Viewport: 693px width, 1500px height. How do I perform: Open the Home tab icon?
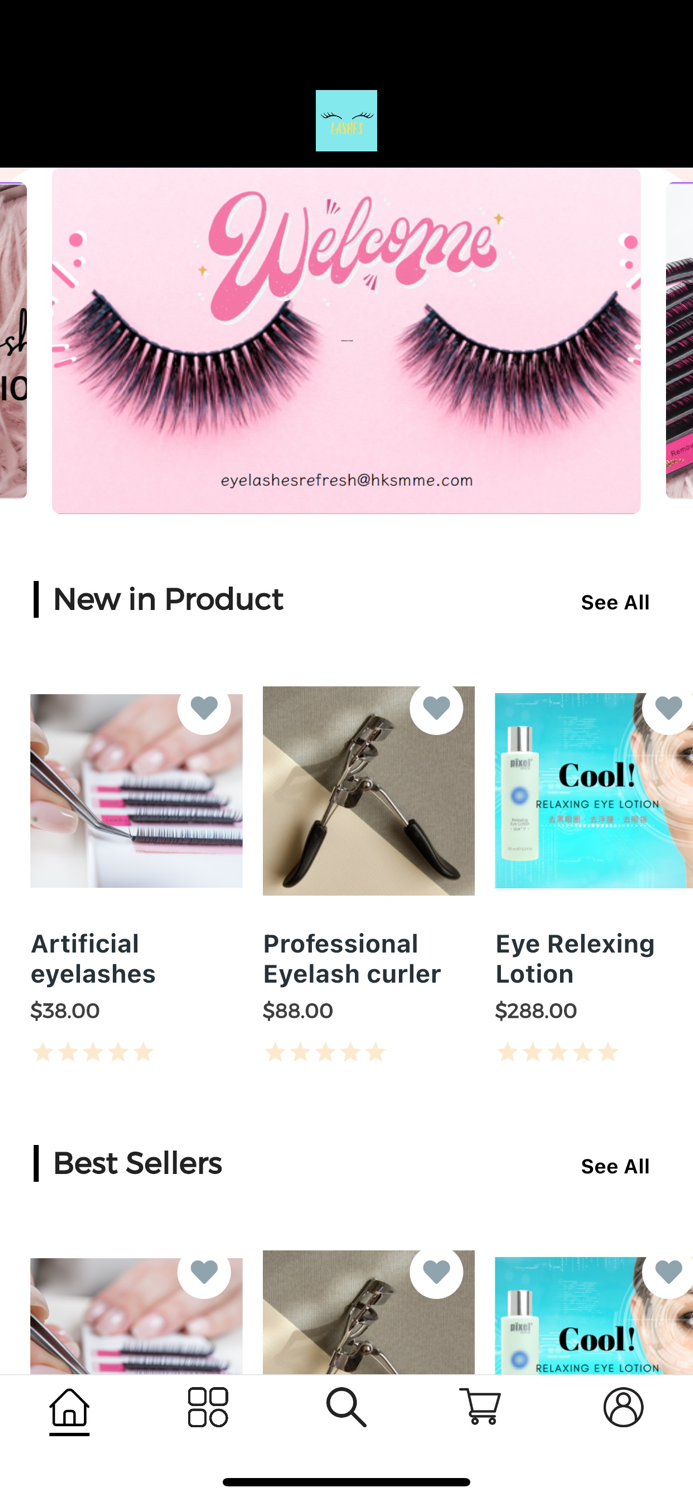click(69, 1407)
